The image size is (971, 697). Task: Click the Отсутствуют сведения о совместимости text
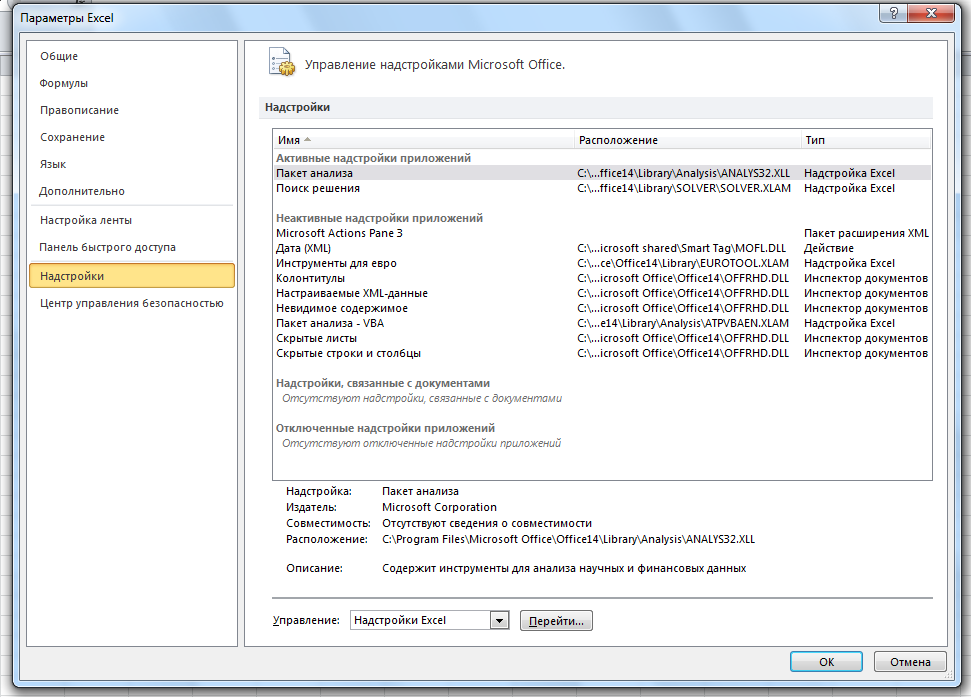click(x=487, y=524)
